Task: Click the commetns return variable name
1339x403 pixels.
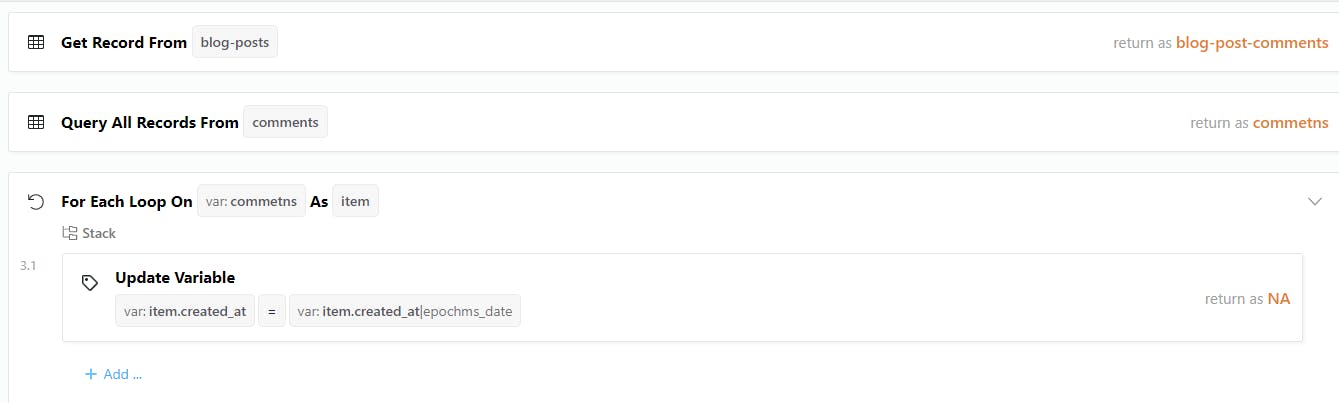Action: (1290, 123)
